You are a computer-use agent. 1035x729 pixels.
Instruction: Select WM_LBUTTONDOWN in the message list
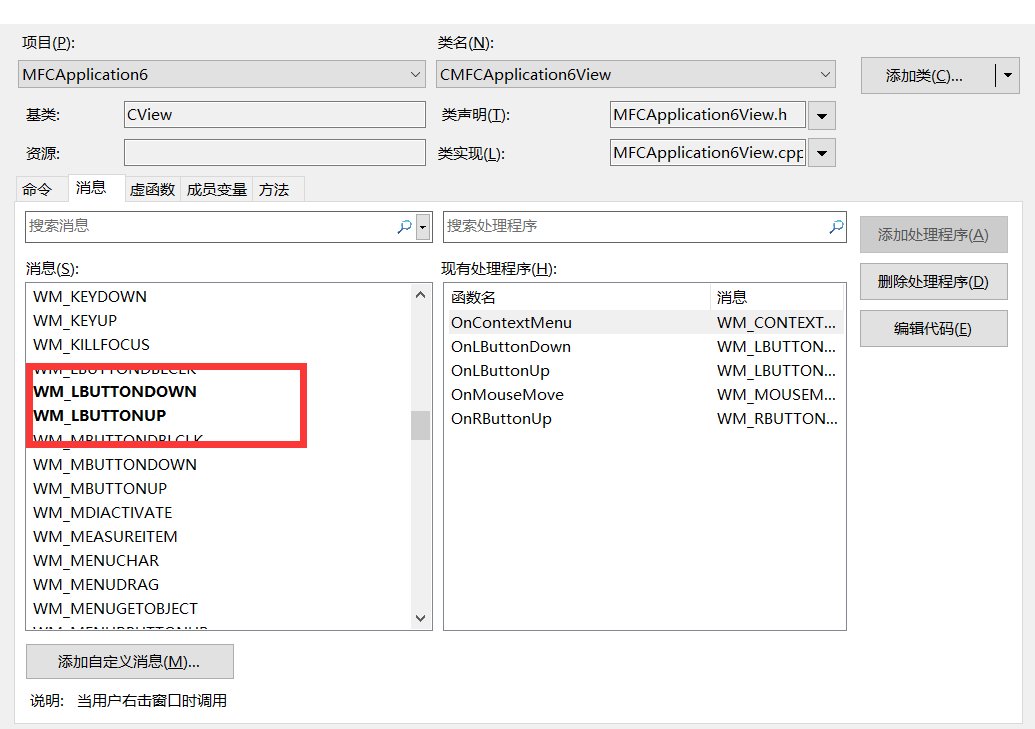coord(115,391)
